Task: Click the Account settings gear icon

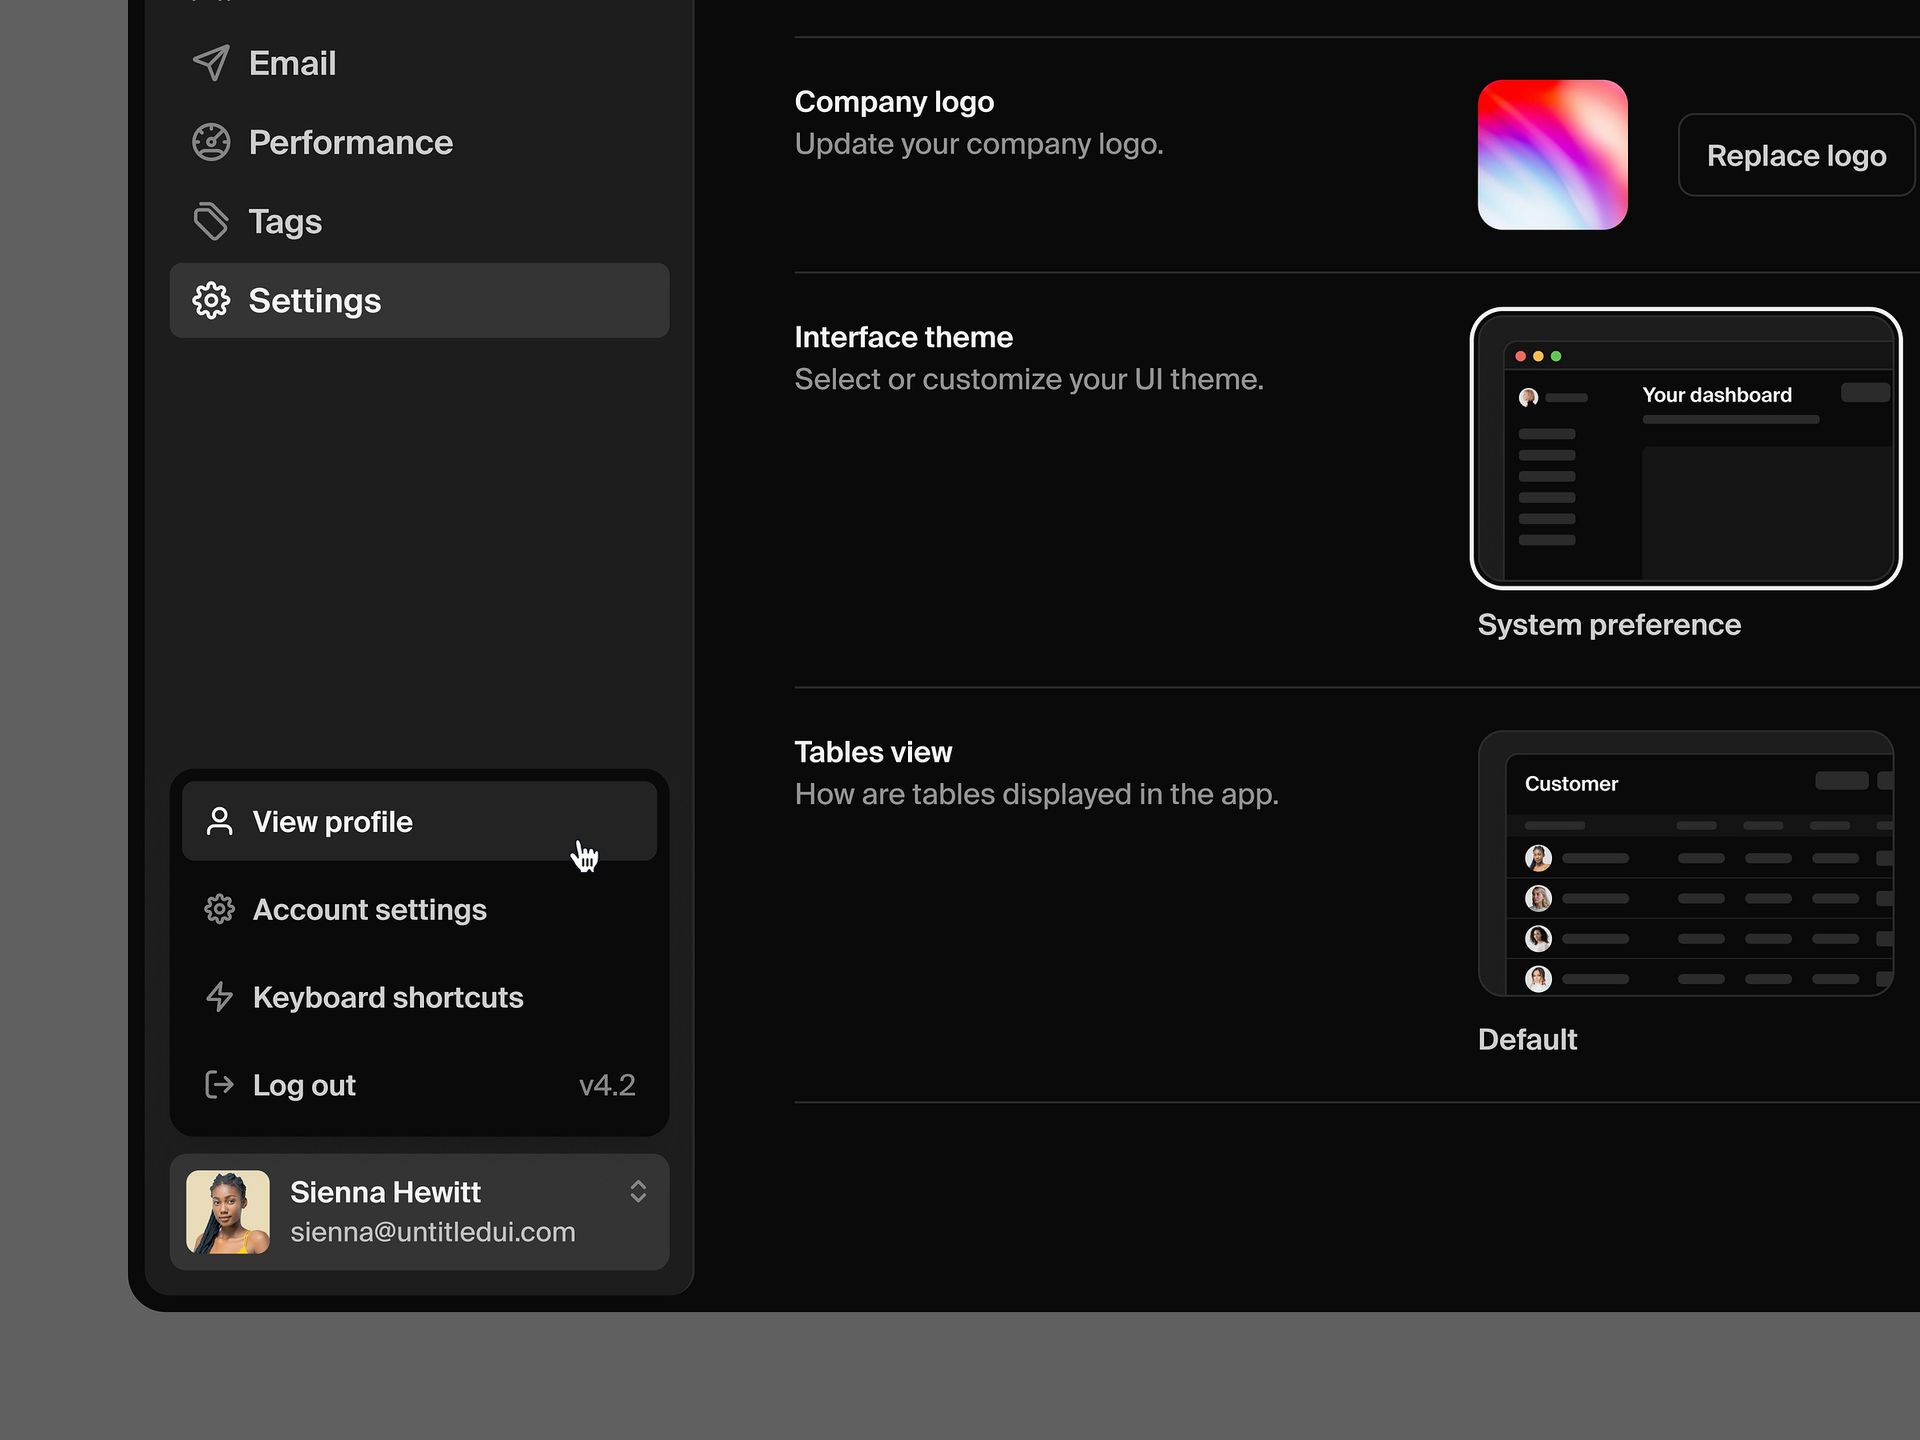Action: [219, 909]
